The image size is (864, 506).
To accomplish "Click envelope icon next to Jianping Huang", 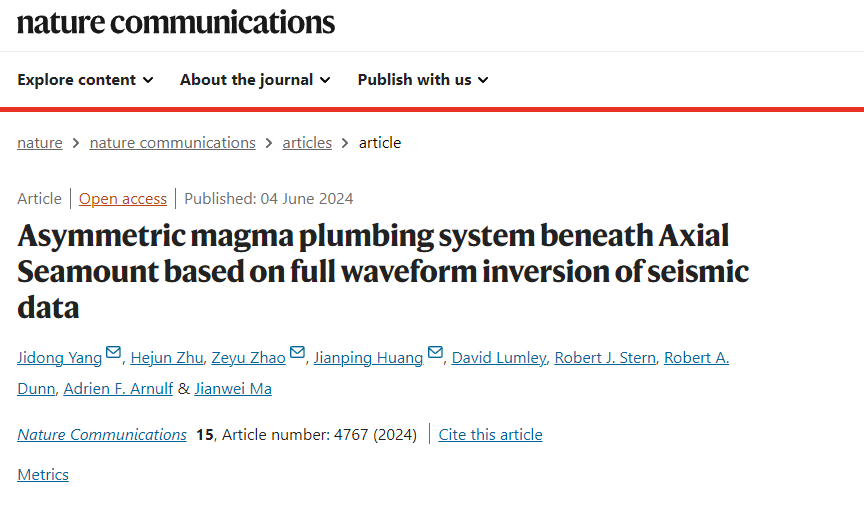I will coord(435,353).
